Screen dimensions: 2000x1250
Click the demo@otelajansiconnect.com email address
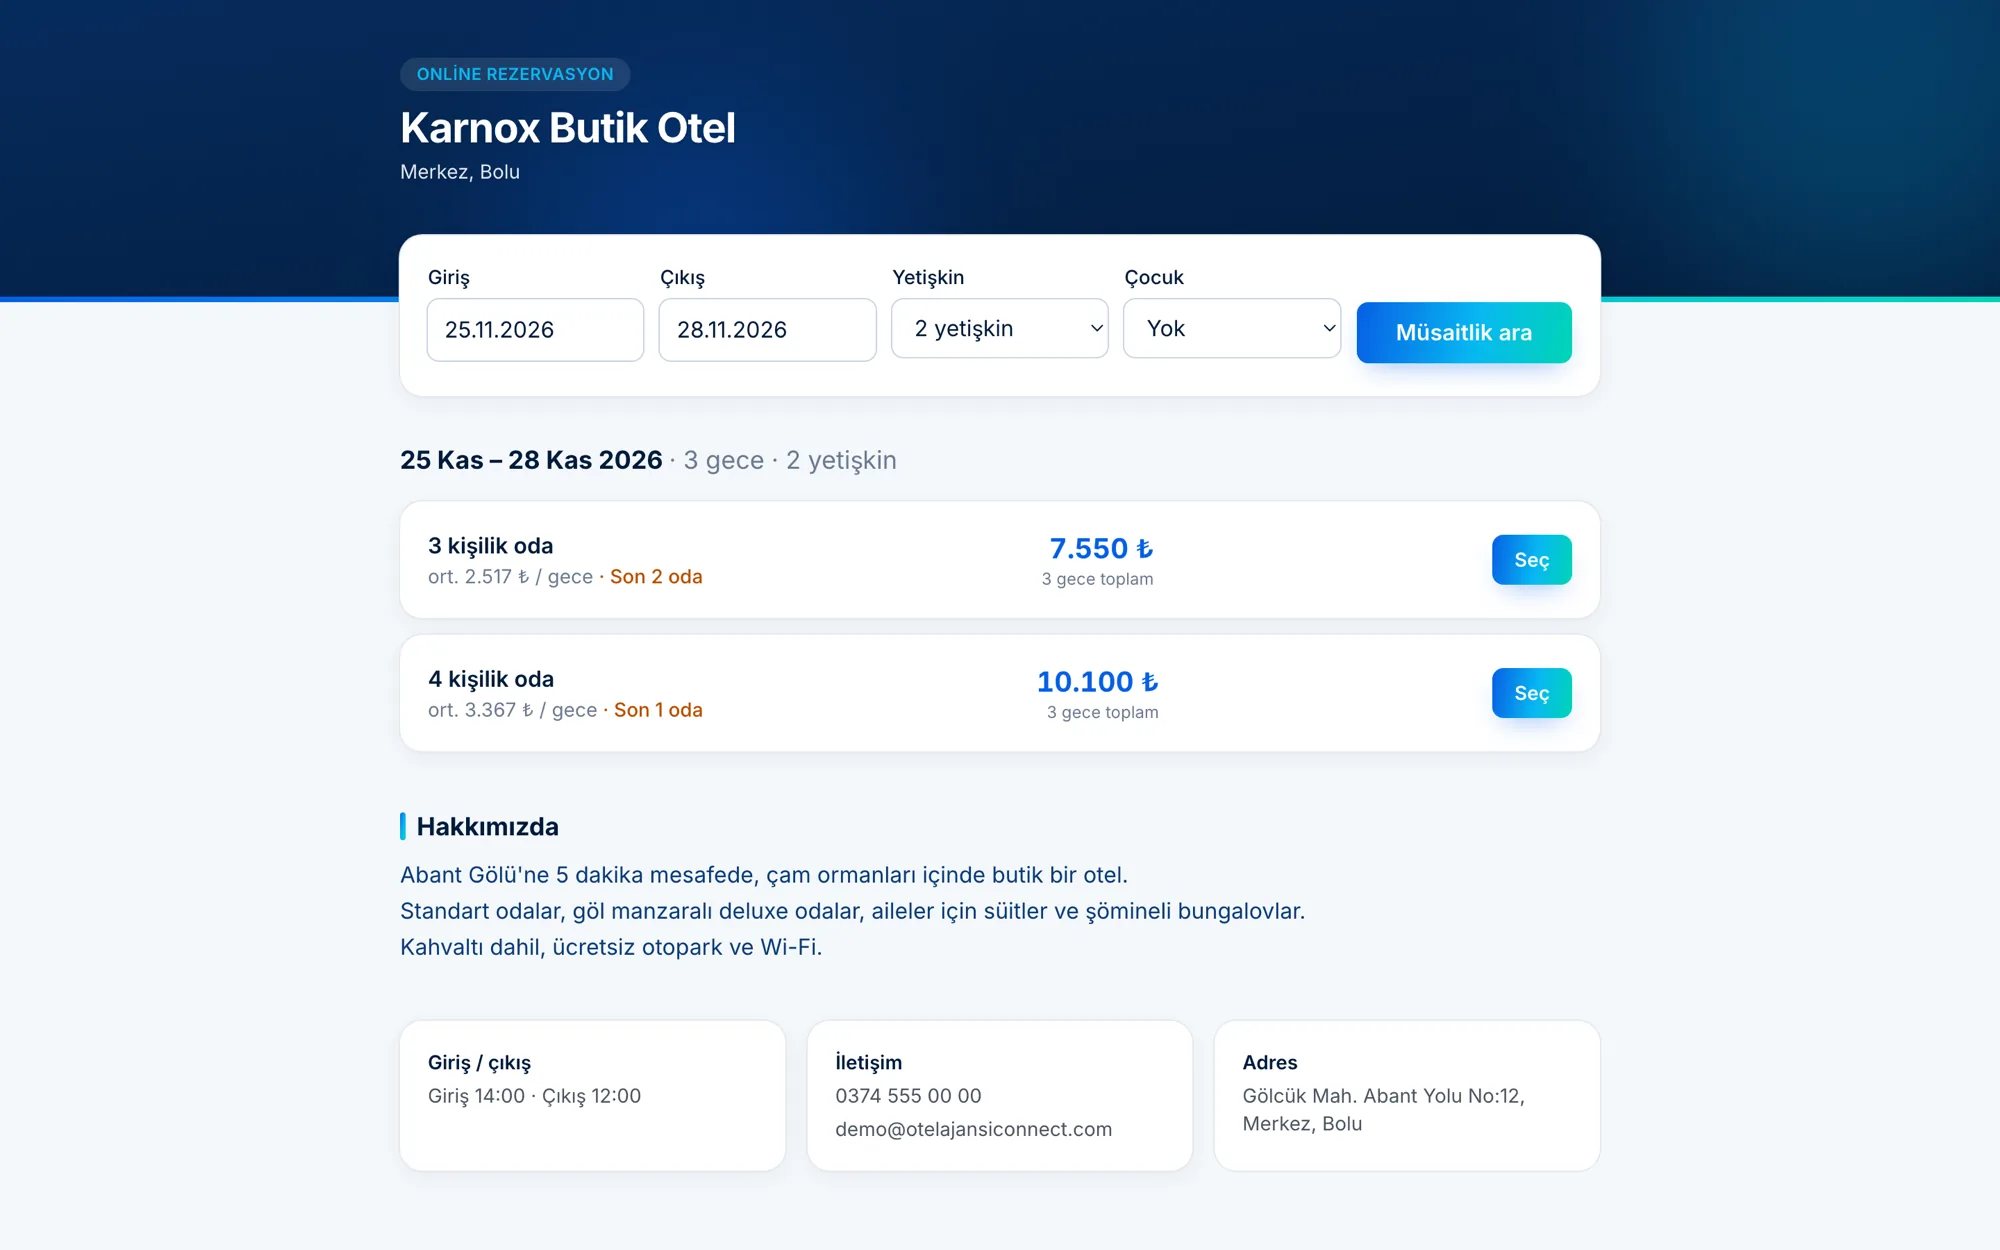(x=973, y=1129)
